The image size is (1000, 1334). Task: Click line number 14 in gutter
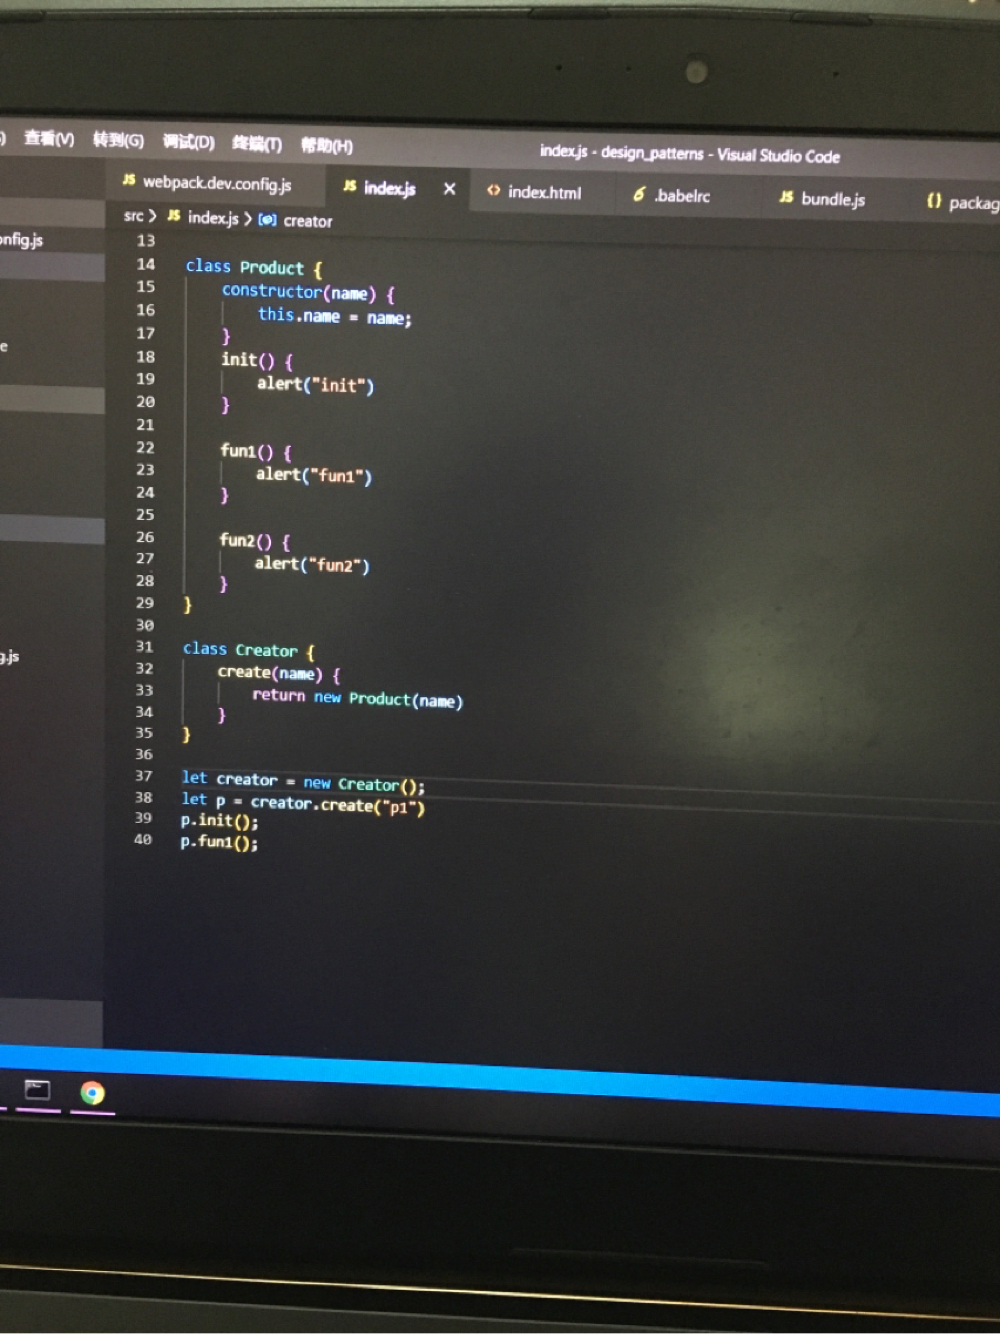pos(146,264)
